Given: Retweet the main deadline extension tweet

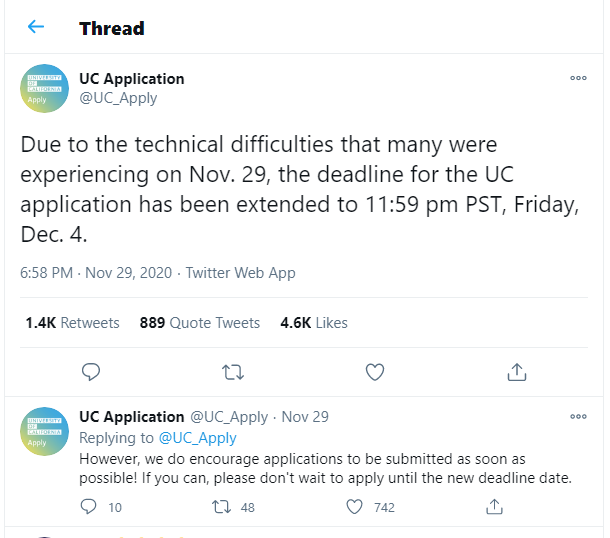Looking at the screenshot, I should [233, 372].
